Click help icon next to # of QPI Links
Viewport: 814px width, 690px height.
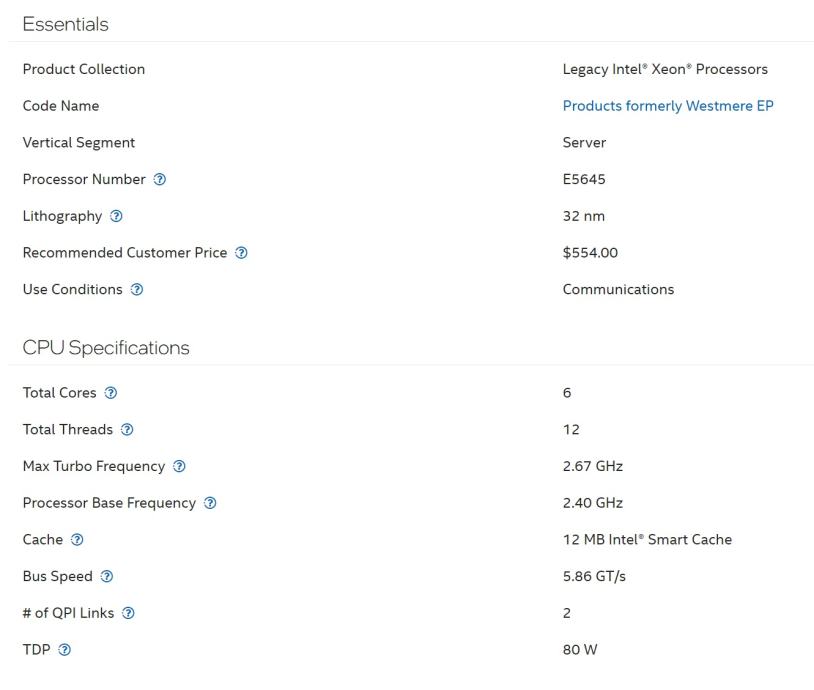pos(128,613)
